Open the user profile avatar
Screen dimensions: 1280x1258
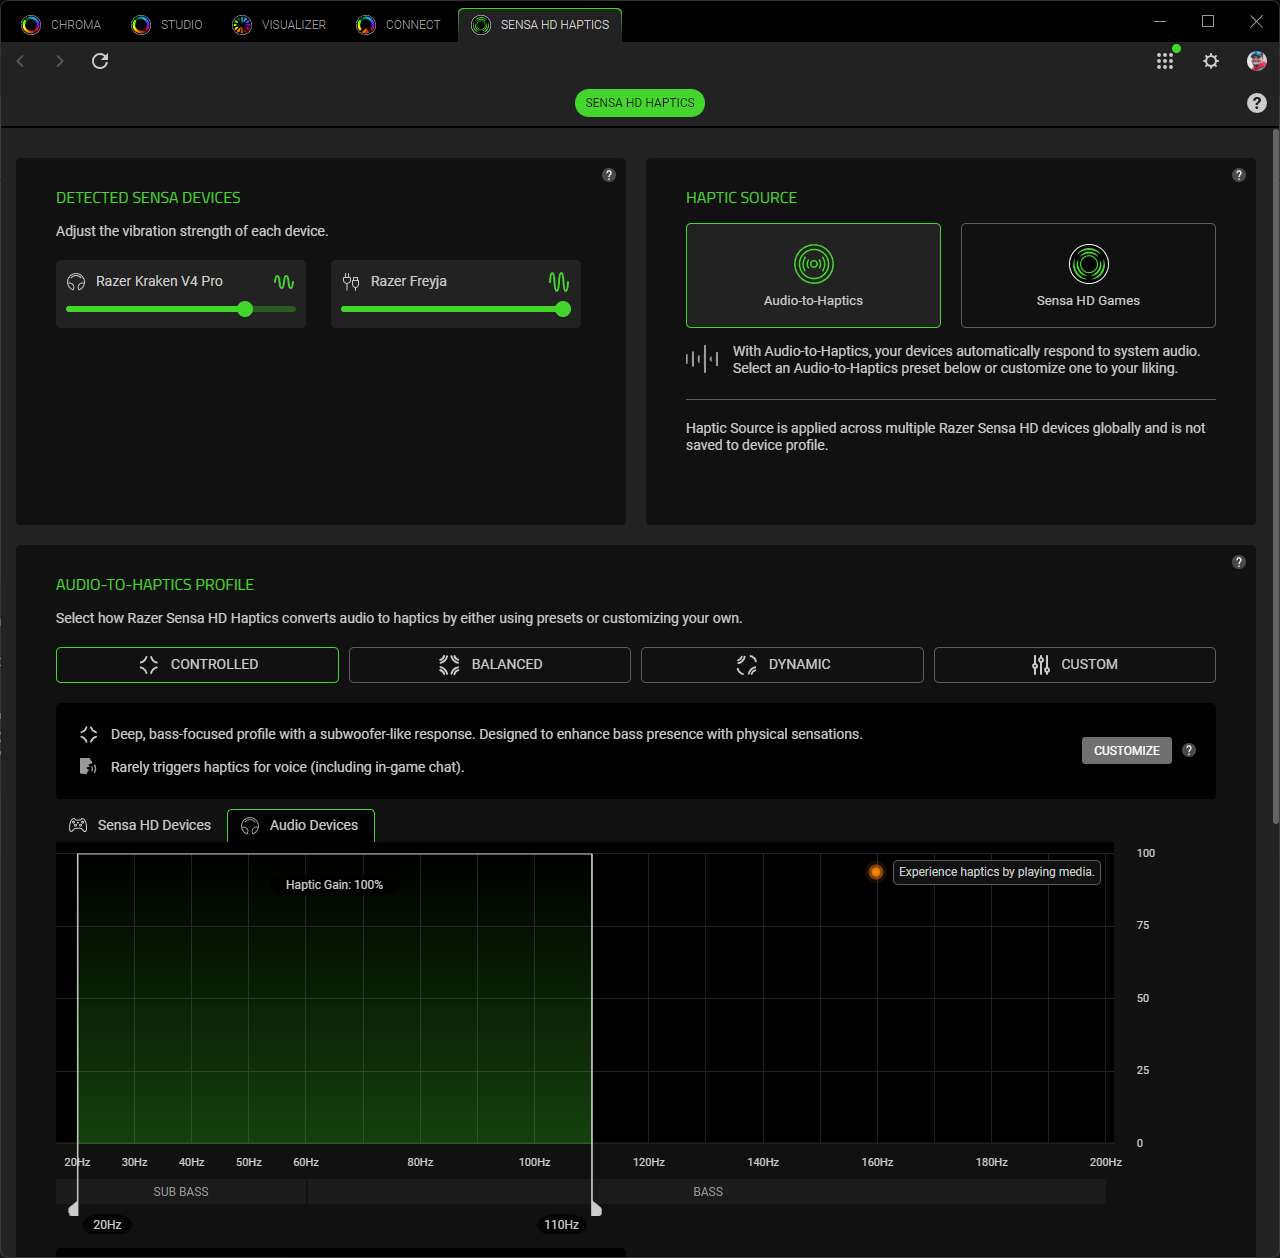click(1257, 61)
